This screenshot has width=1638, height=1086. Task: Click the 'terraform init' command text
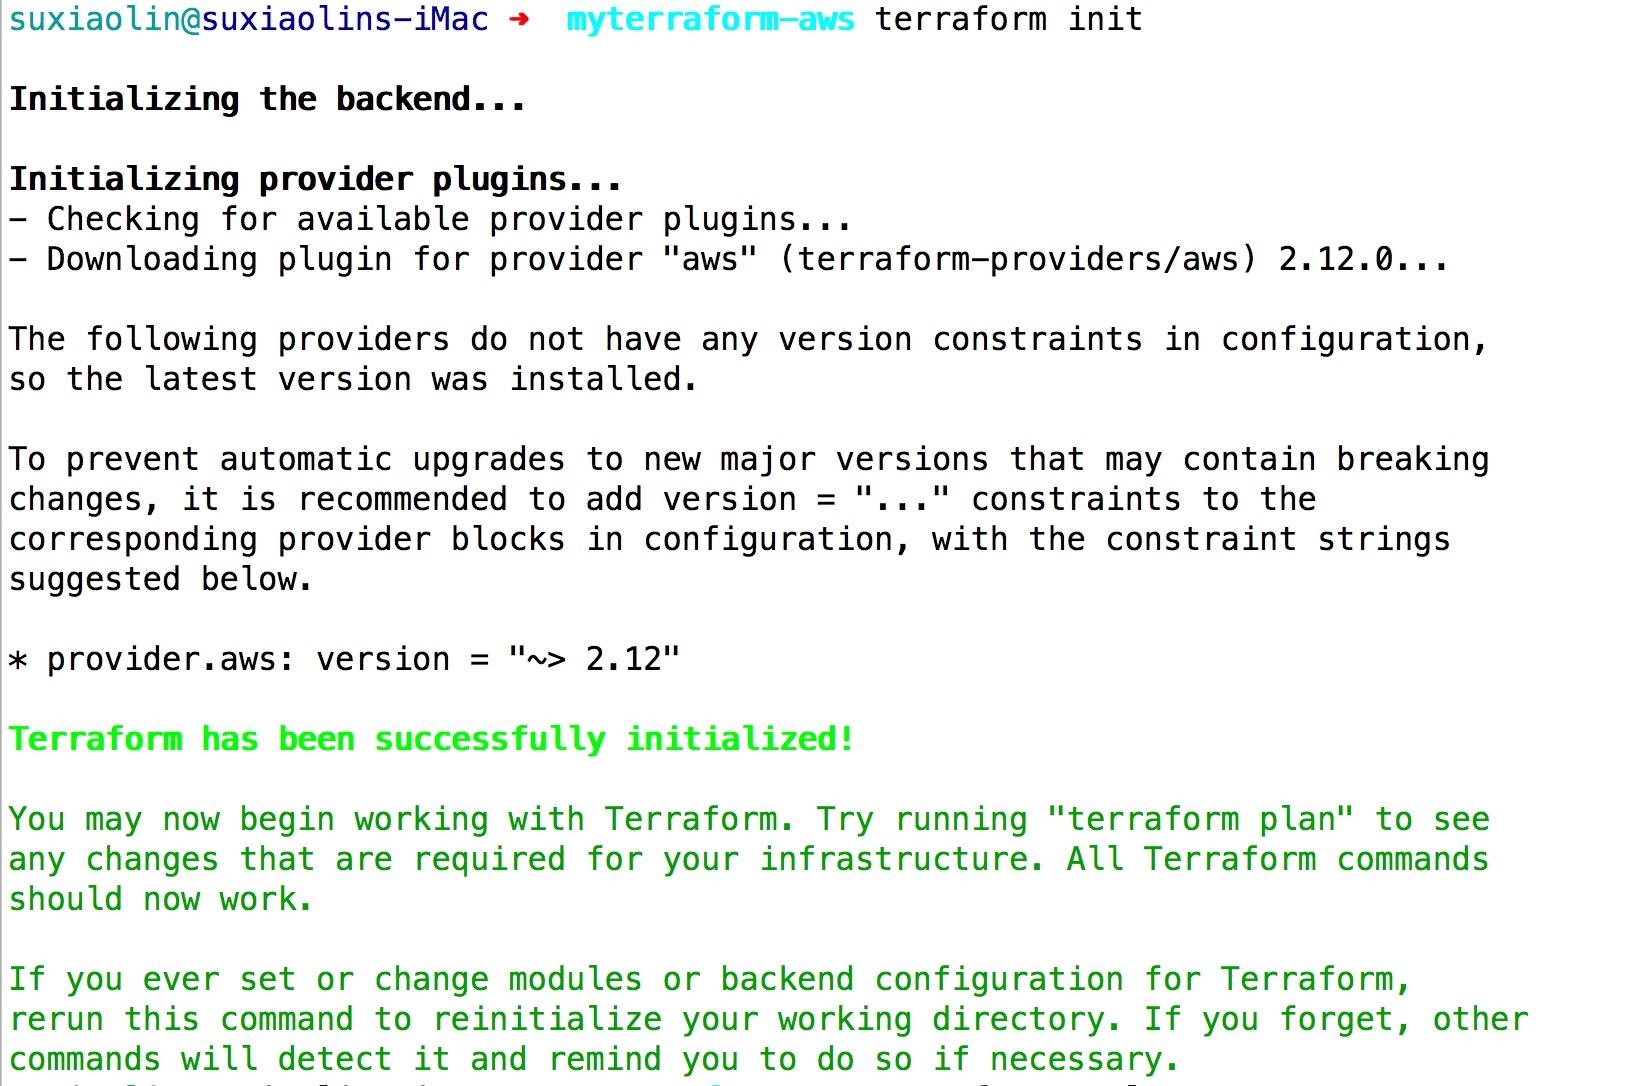point(1009,19)
